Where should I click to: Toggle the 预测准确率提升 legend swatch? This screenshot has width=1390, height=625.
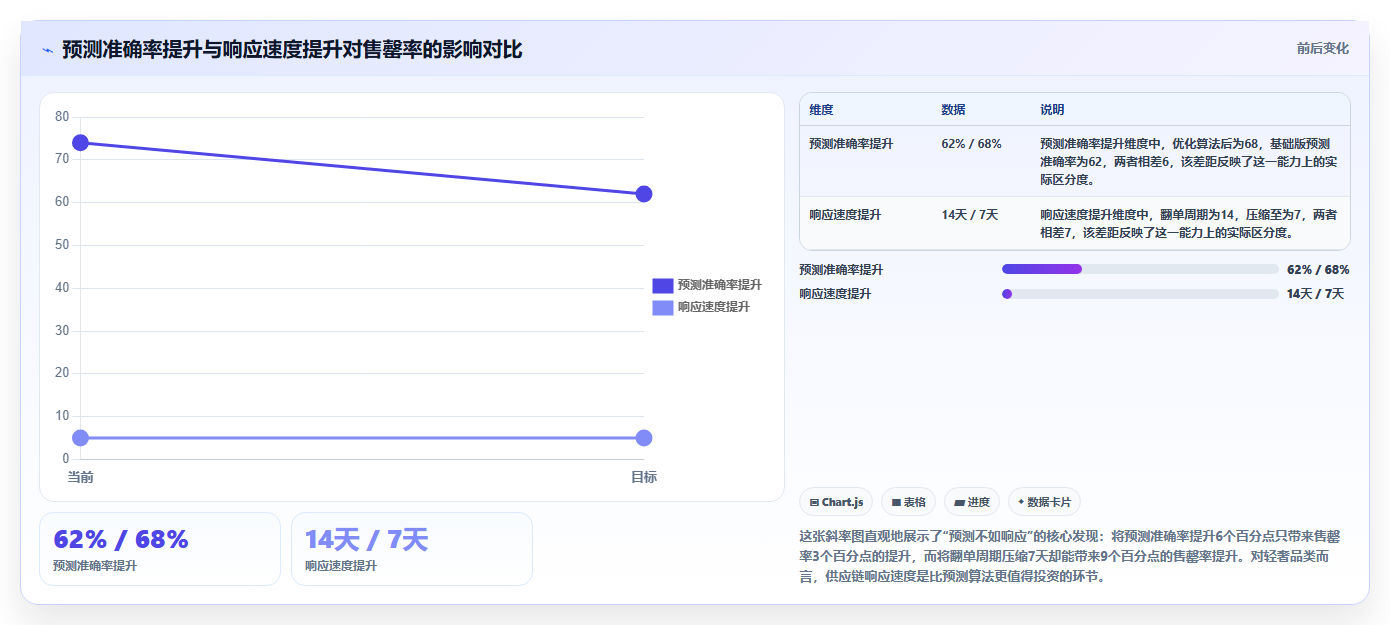pyautogui.click(x=663, y=285)
